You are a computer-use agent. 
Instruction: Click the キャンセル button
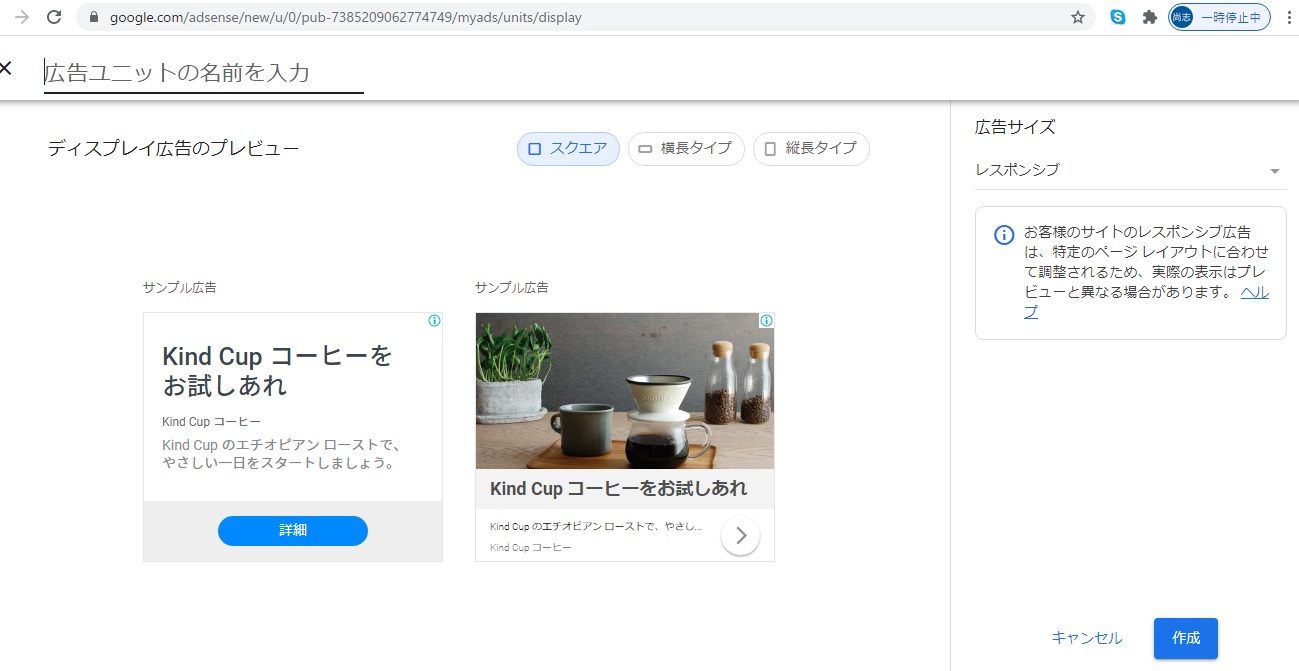1087,638
